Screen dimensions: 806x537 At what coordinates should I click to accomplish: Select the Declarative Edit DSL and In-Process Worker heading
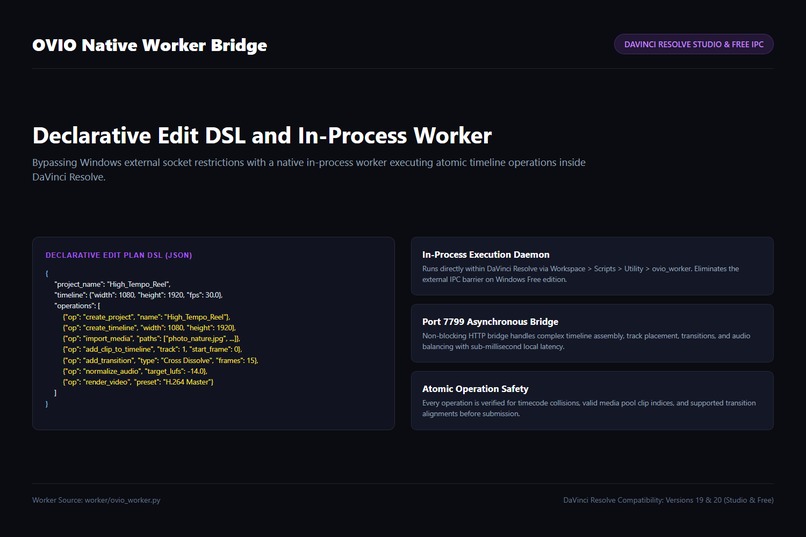point(262,136)
